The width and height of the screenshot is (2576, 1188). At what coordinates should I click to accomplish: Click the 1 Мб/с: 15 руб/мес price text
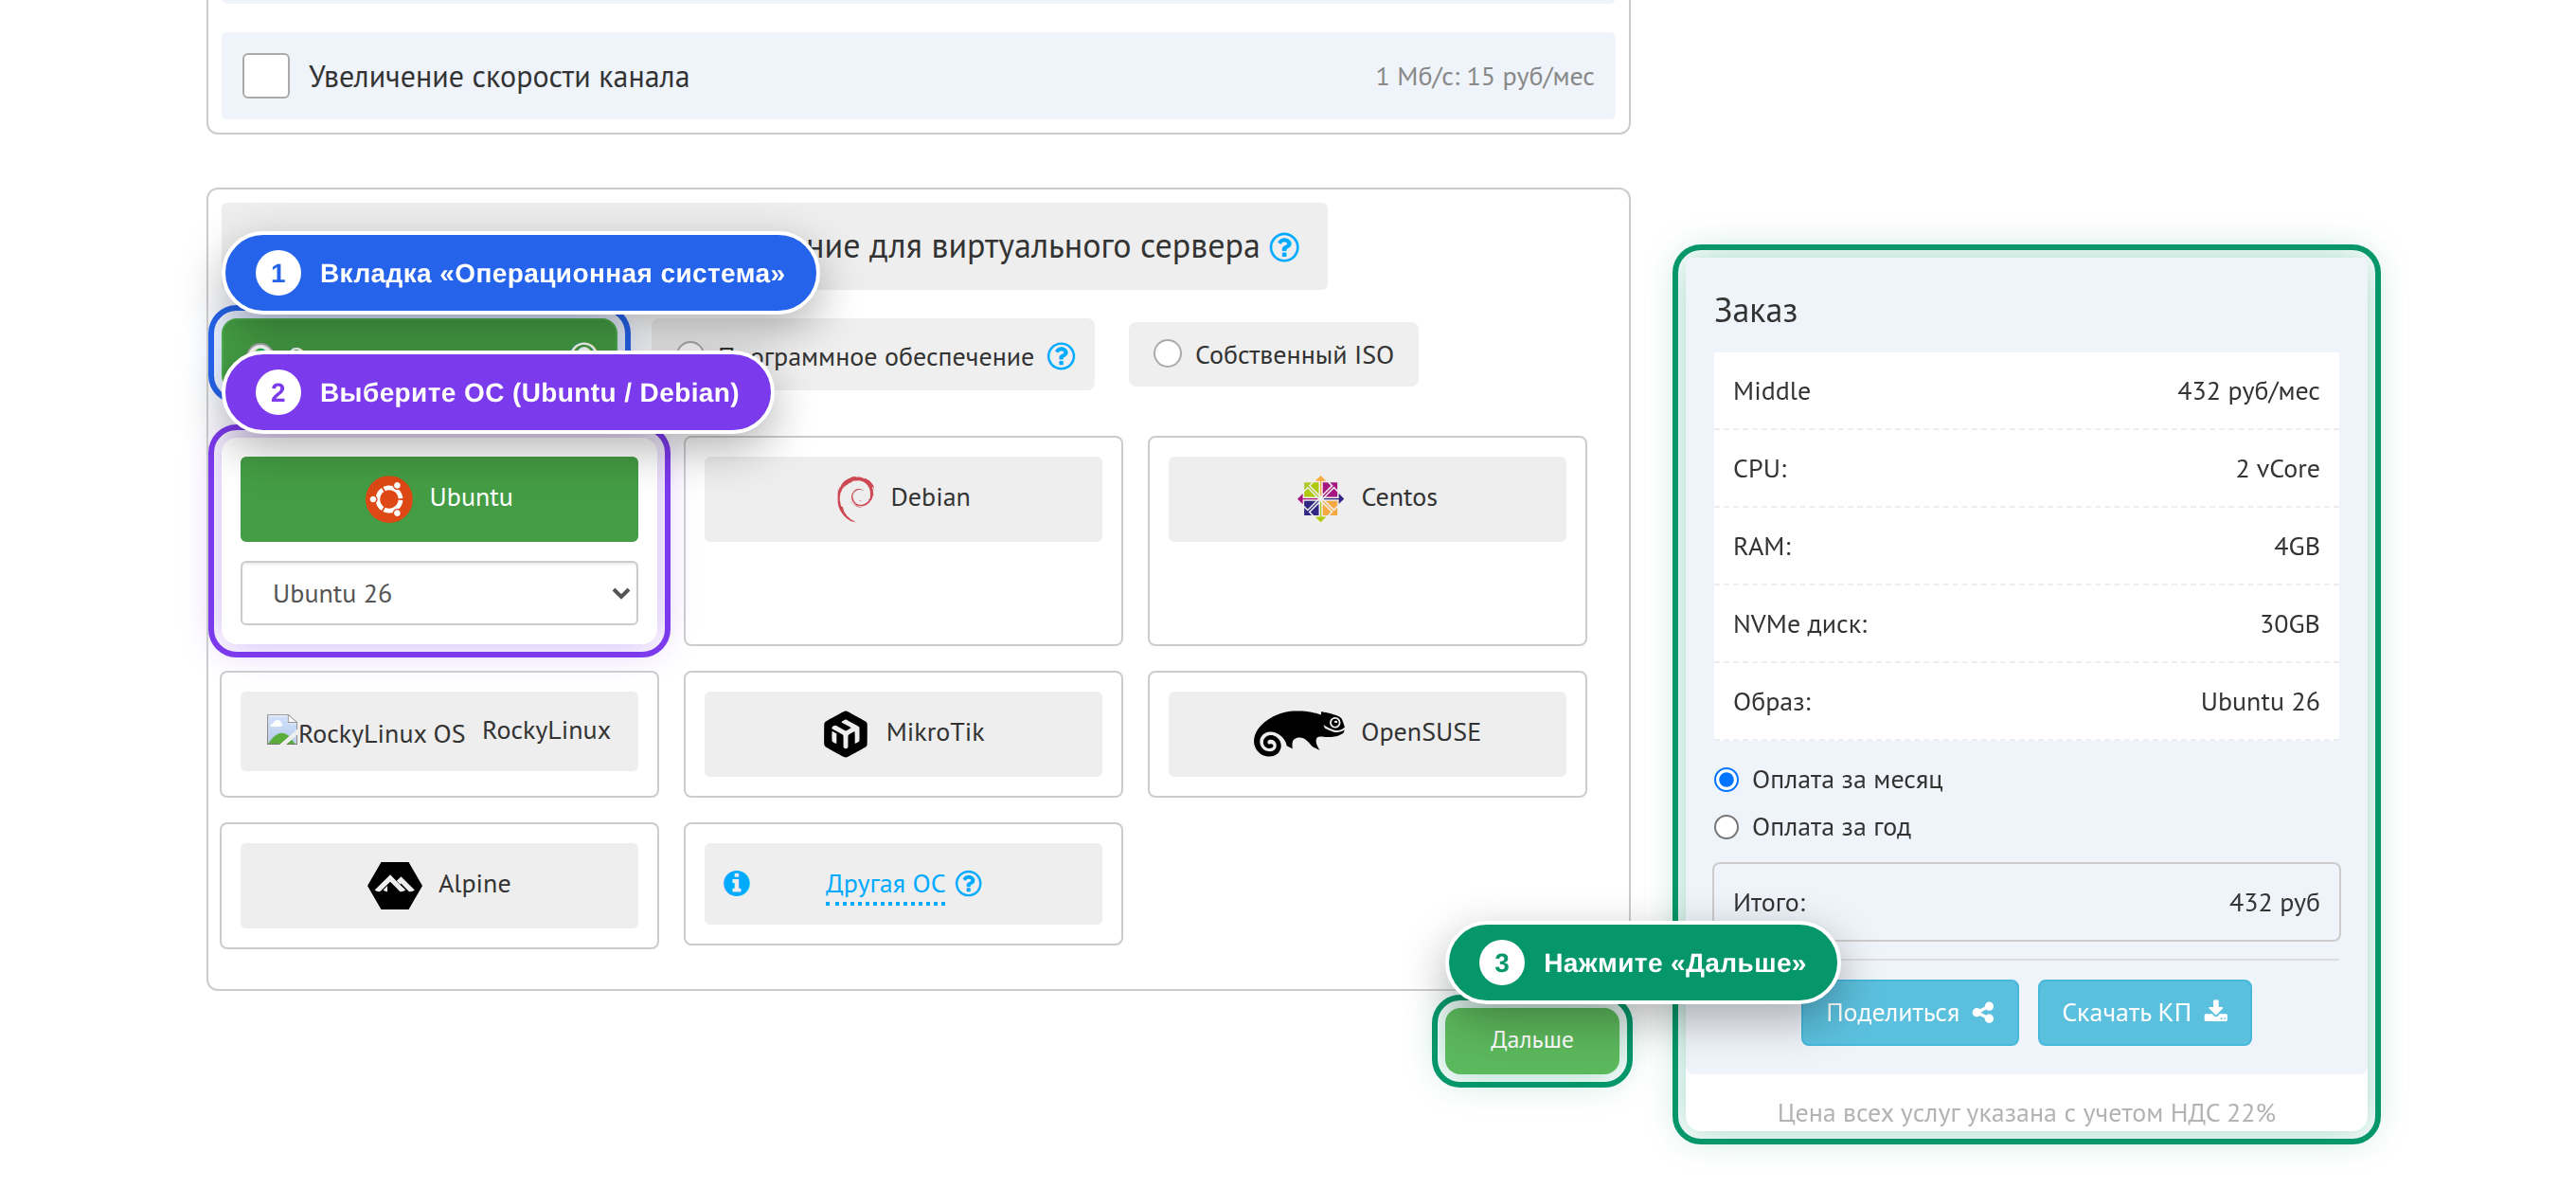1484,77
